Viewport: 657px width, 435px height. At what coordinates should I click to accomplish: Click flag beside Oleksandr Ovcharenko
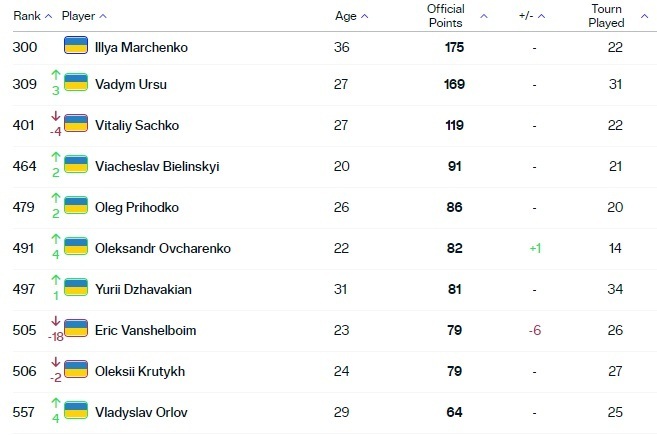pyautogui.click(x=75, y=248)
